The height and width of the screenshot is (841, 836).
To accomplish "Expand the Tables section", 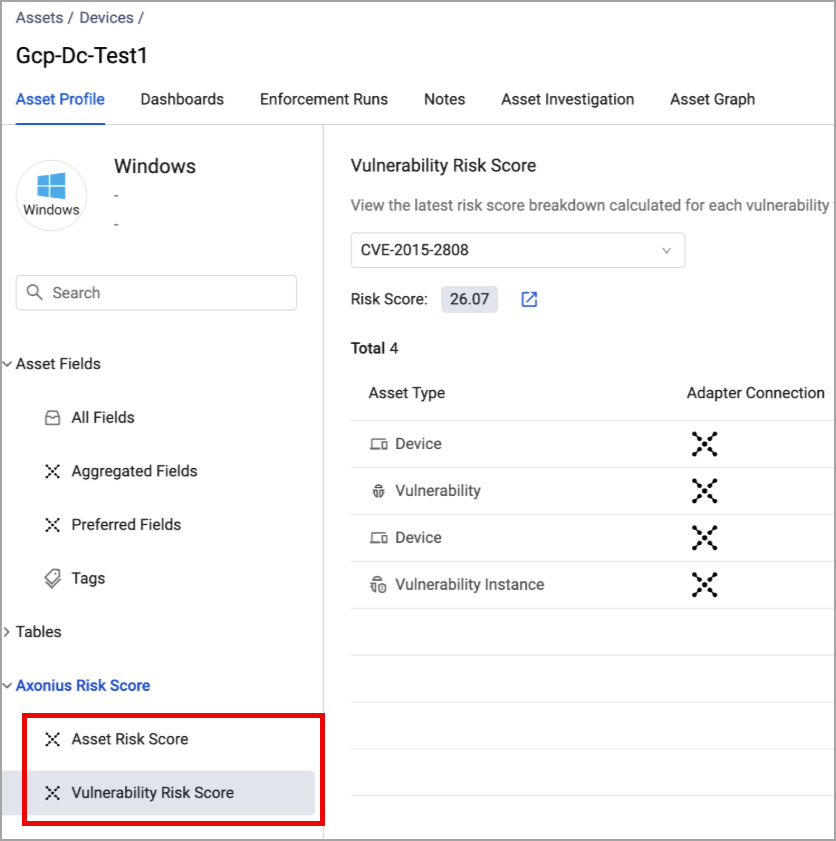I will coord(7,632).
